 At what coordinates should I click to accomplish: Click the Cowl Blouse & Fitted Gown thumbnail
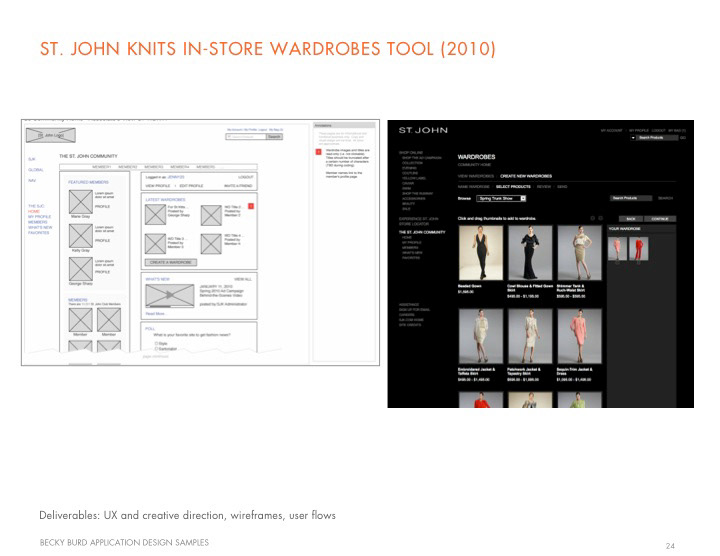(530, 253)
